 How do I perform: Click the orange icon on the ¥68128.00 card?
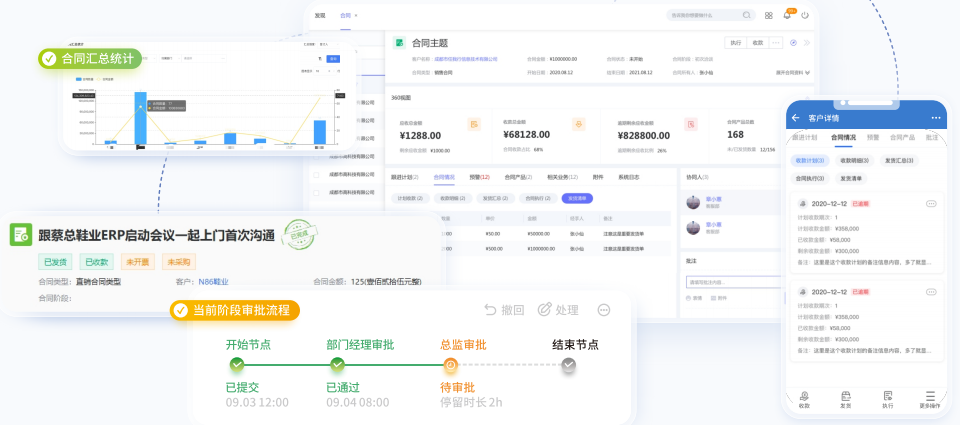(x=579, y=124)
